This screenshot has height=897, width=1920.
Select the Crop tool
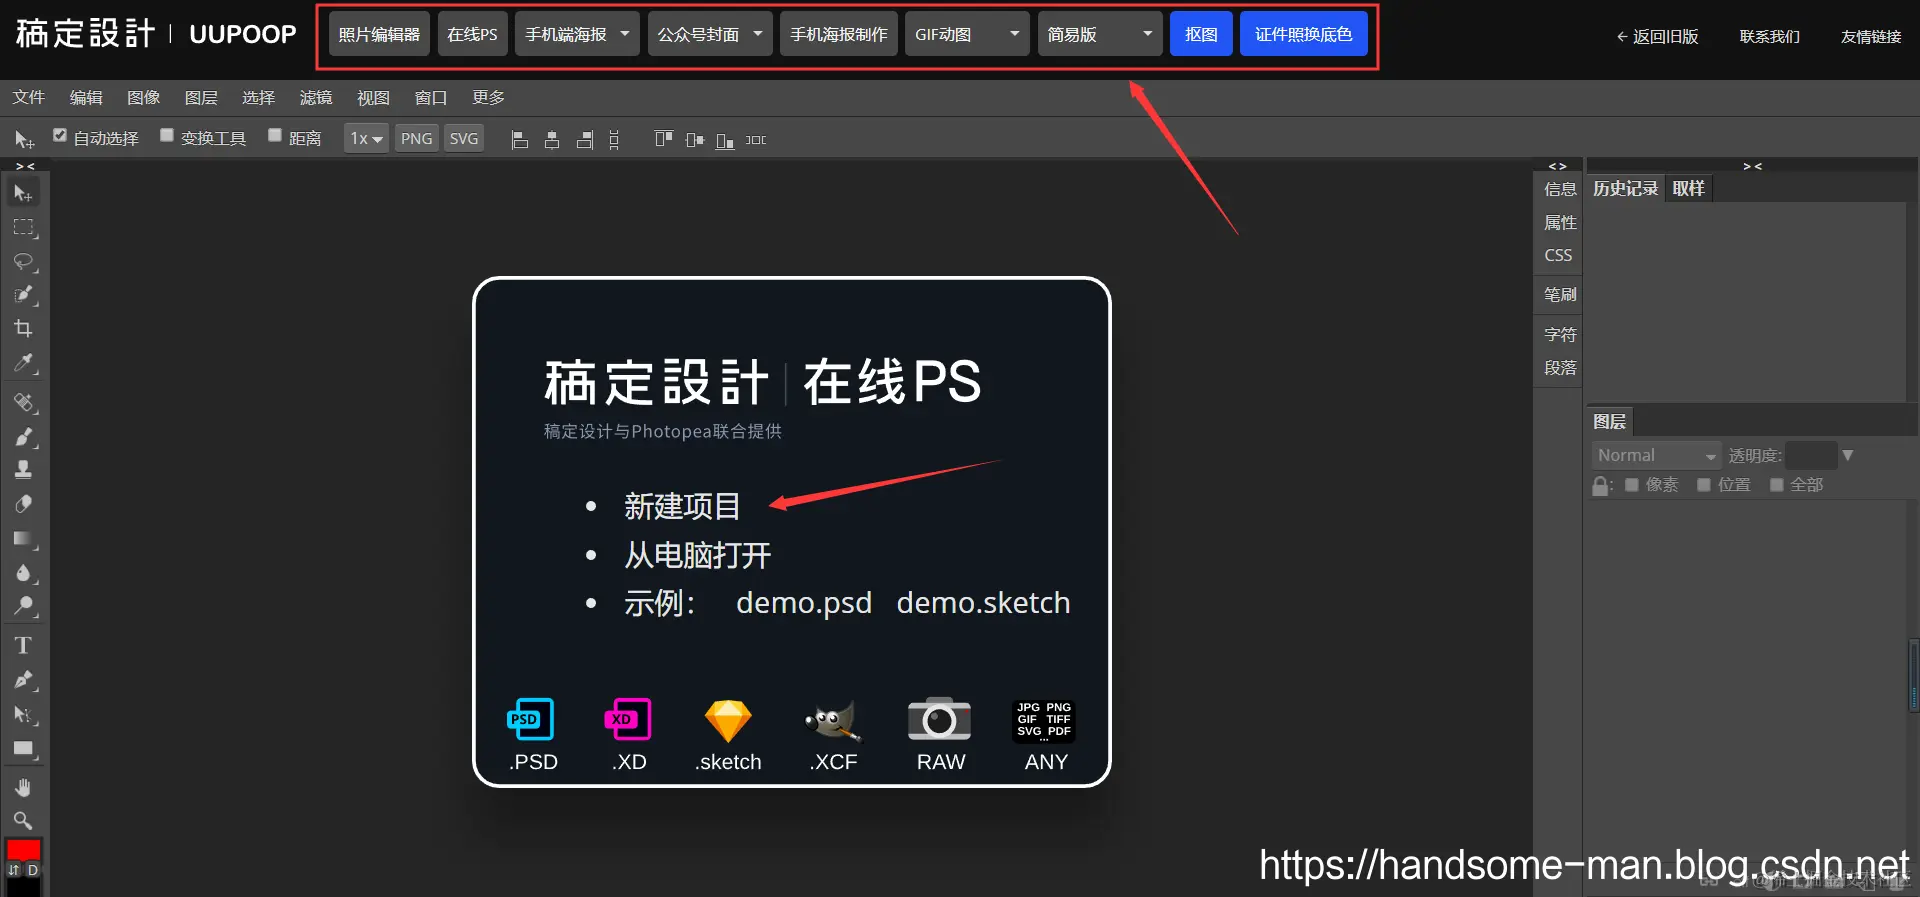[x=23, y=329]
